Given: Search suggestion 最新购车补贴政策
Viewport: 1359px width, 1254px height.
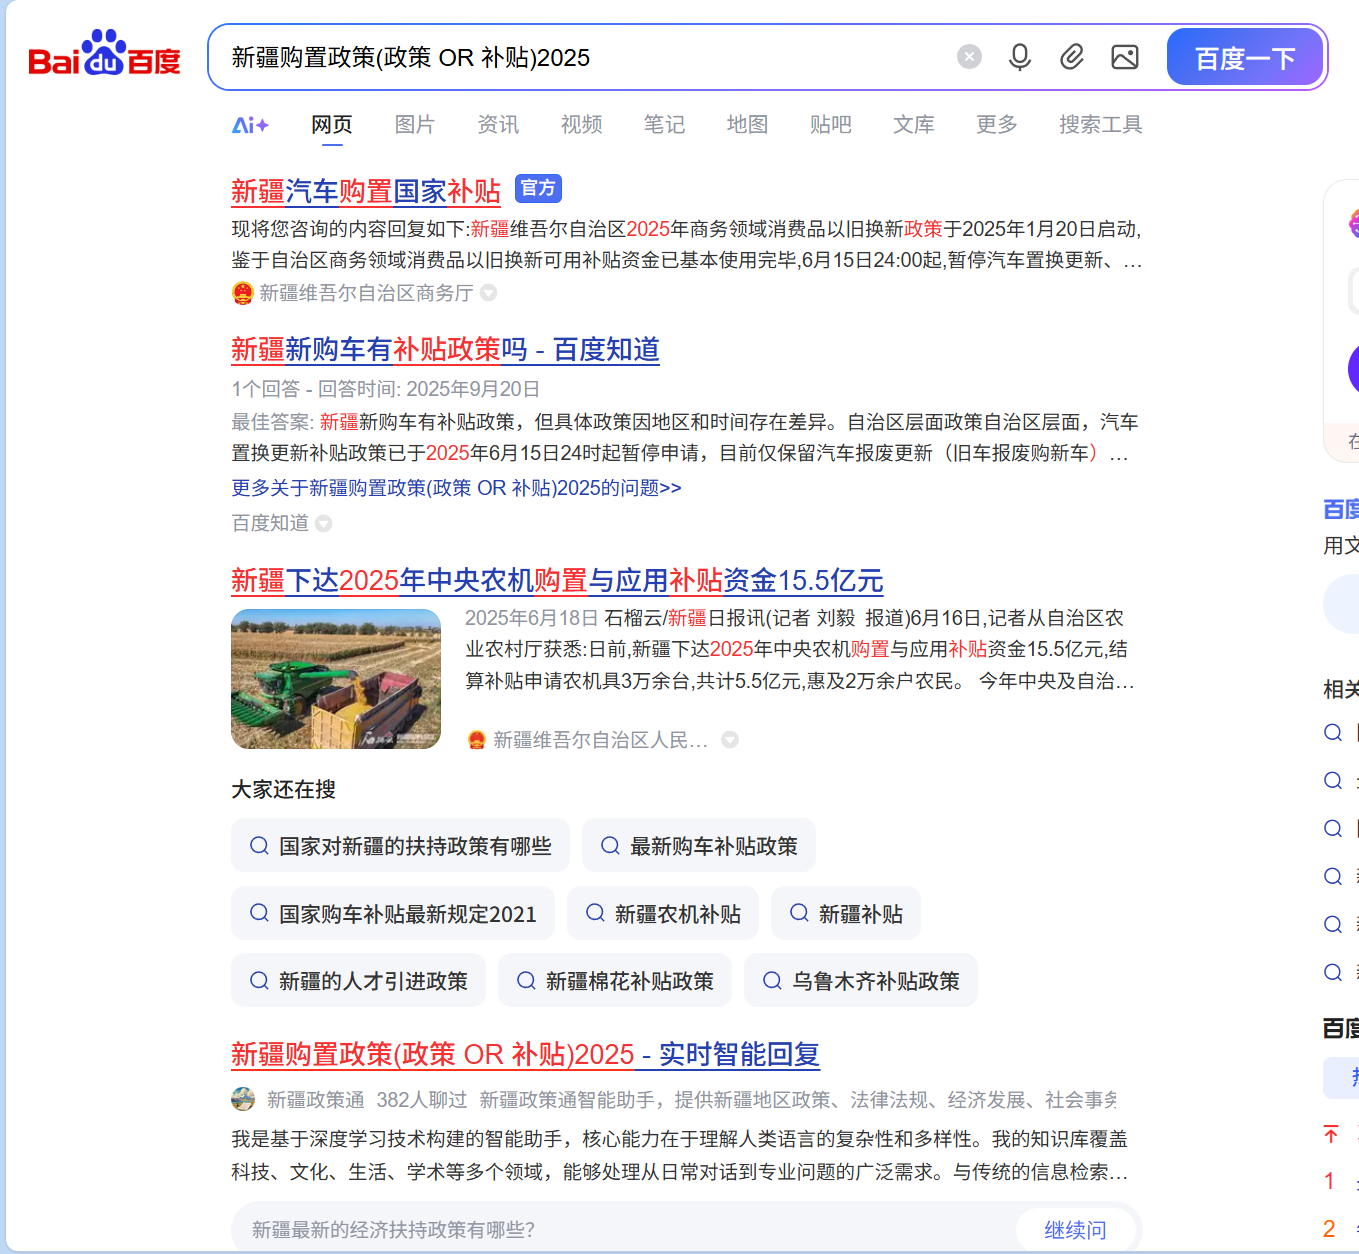Looking at the screenshot, I should (699, 846).
